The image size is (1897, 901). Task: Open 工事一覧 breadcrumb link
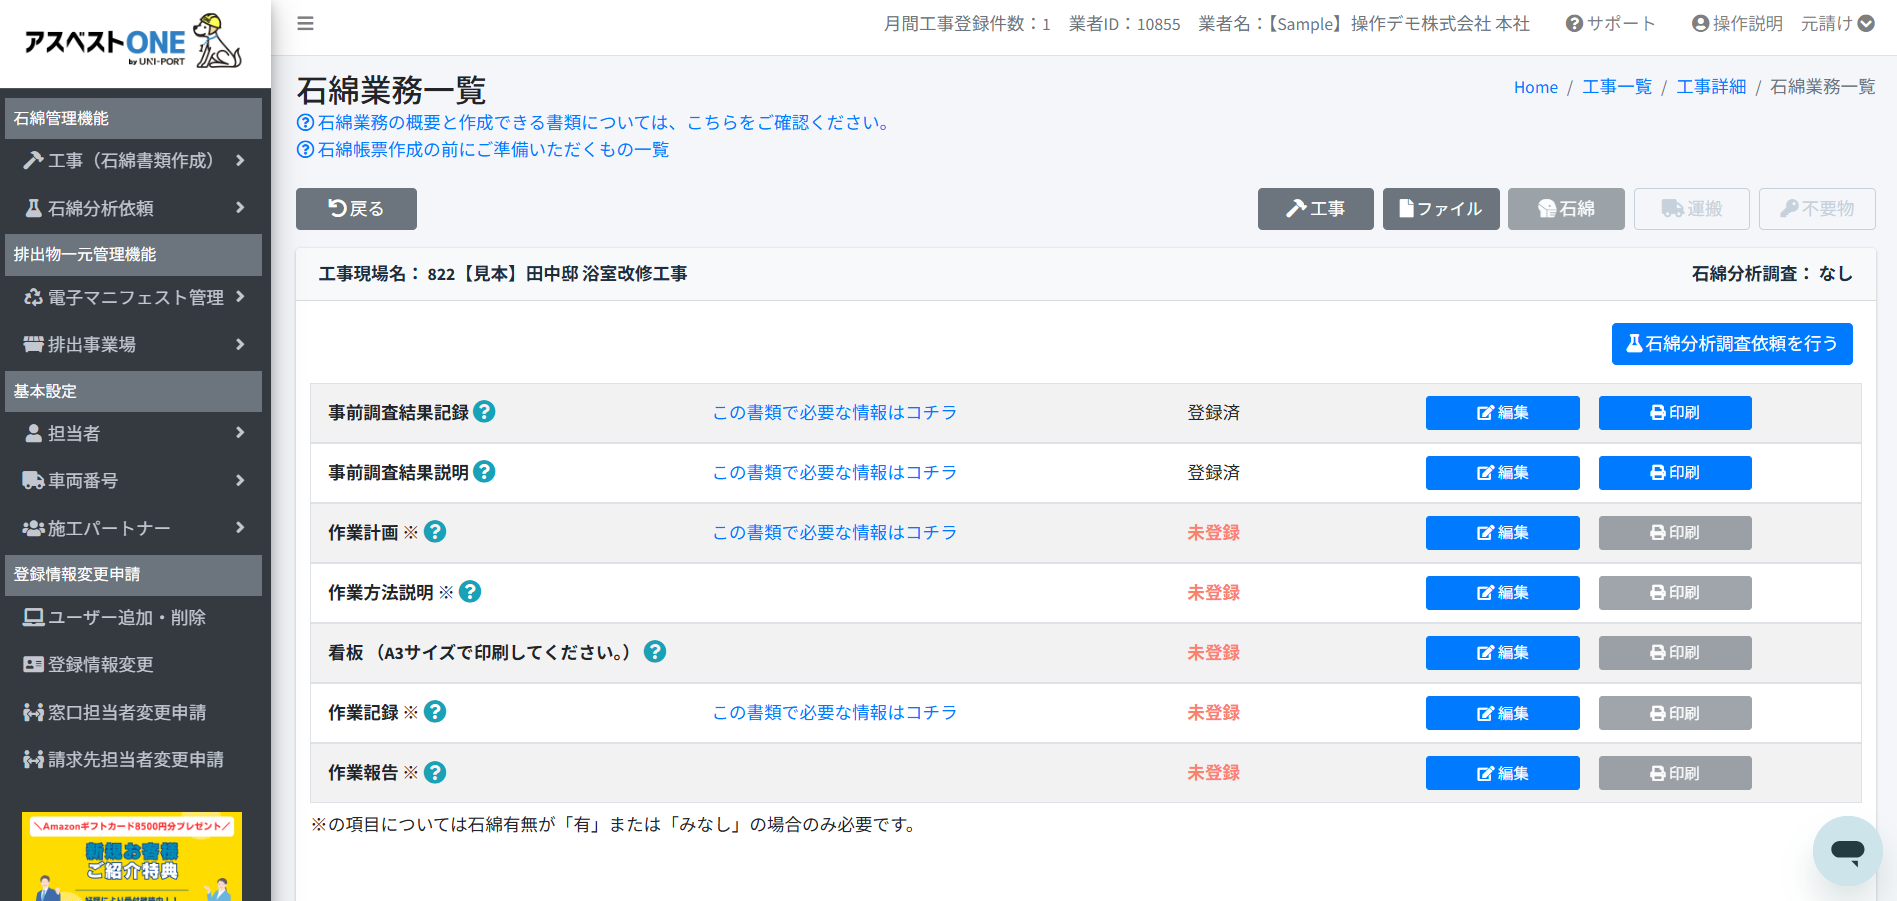click(x=1616, y=87)
